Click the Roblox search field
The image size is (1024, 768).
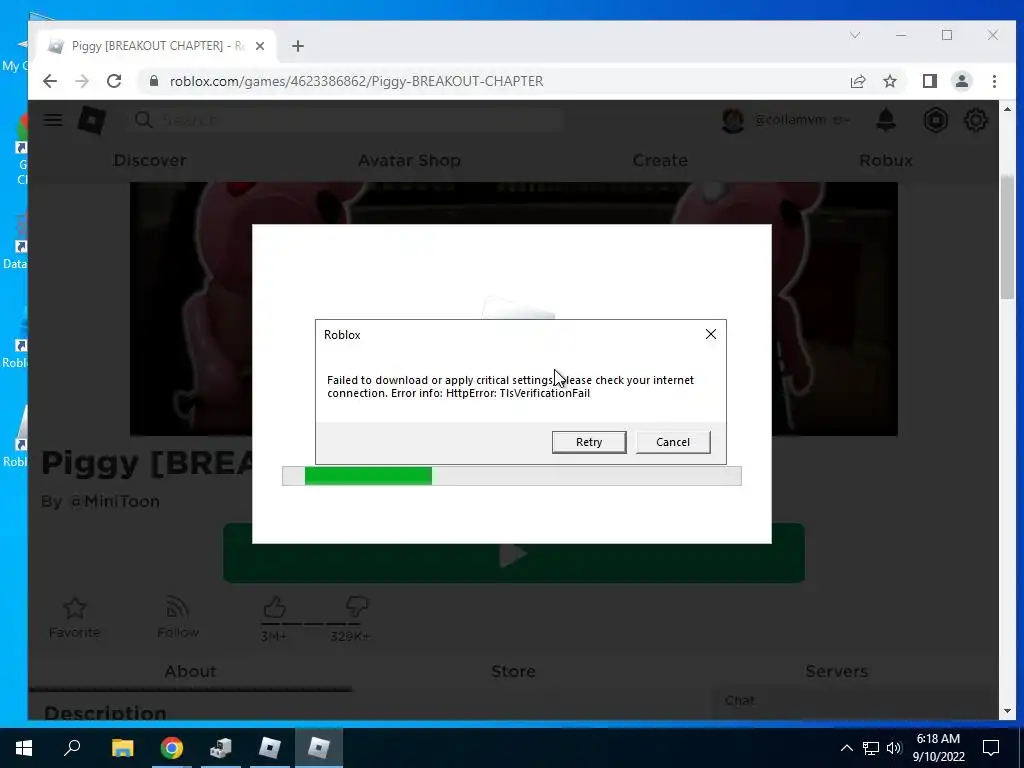click(346, 120)
